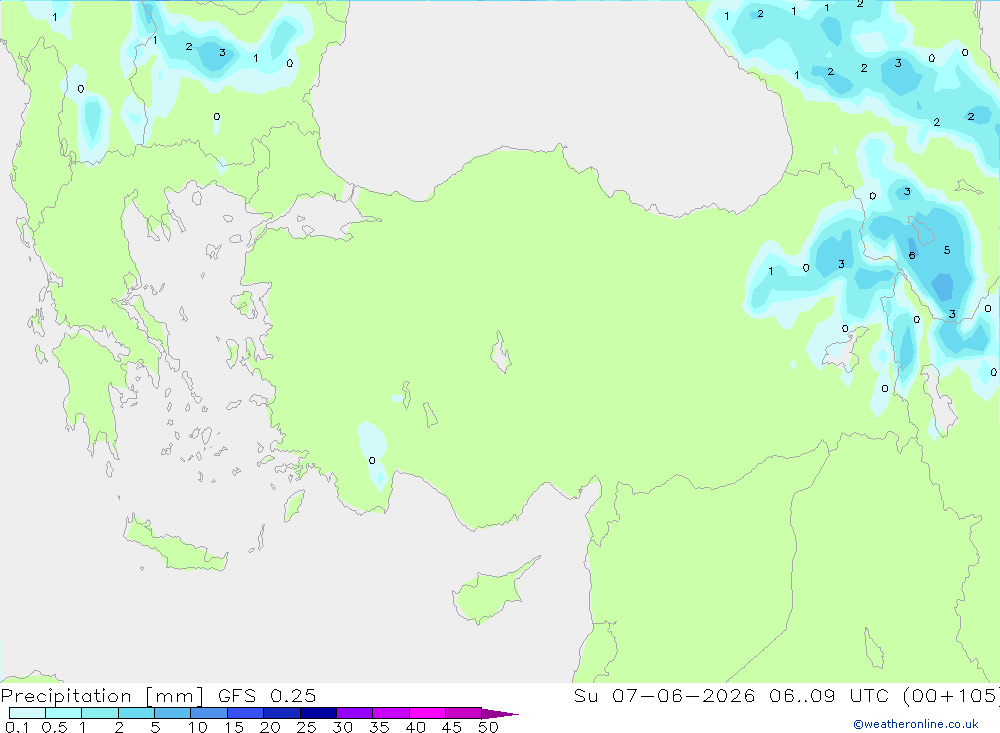The width and height of the screenshot is (1000, 733).
Task: Click the '35' legend scale label
Action: [379, 727]
